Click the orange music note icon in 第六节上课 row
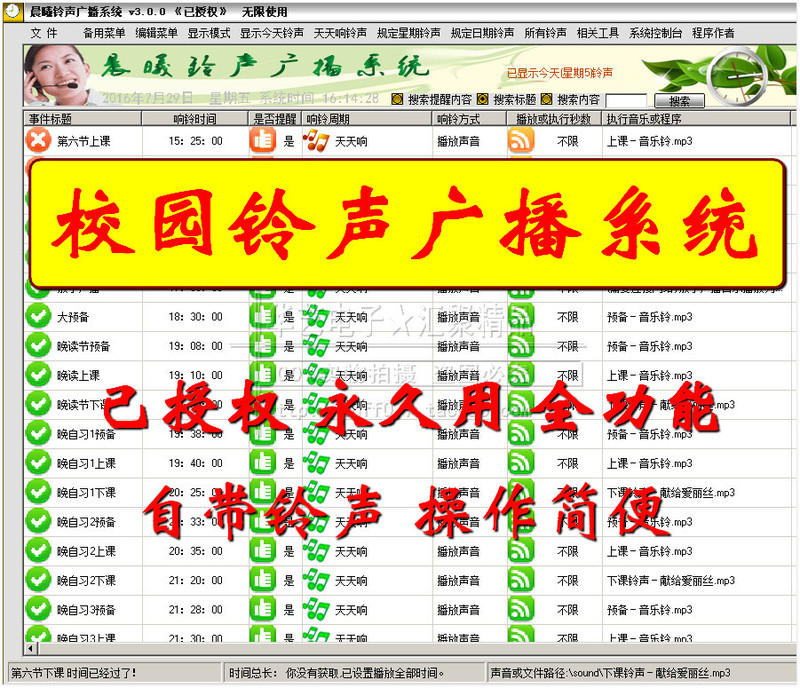Screen dimensions: 800x688 316,140
